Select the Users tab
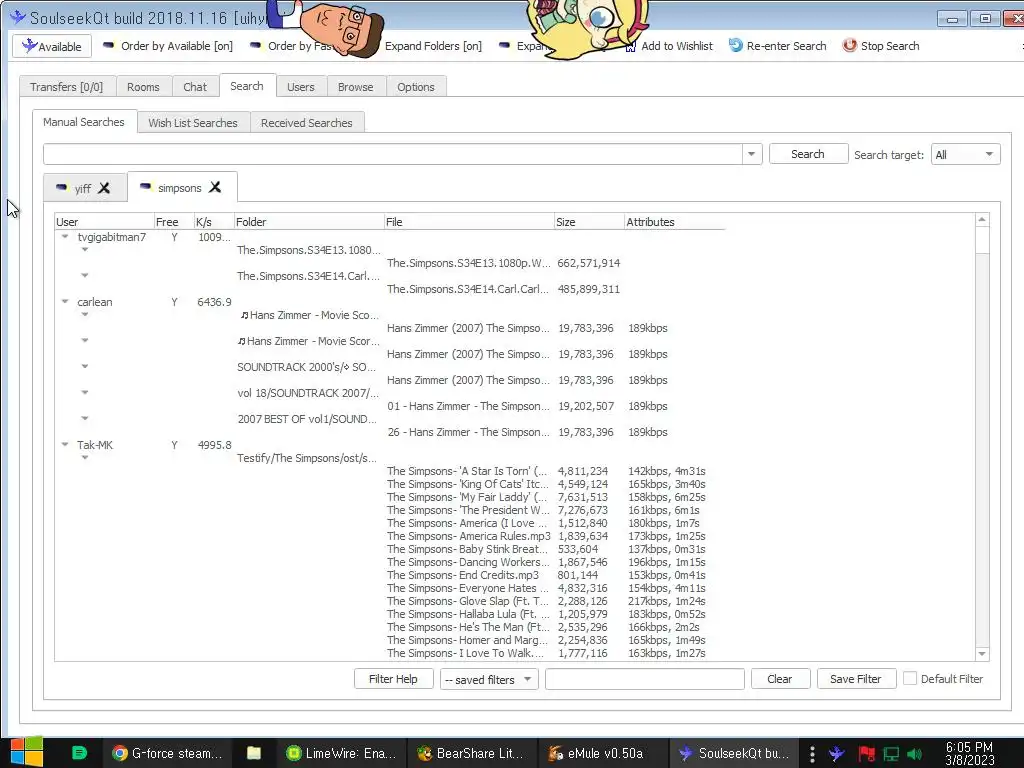Image resolution: width=1024 pixels, height=768 pixels. point(300,87)
